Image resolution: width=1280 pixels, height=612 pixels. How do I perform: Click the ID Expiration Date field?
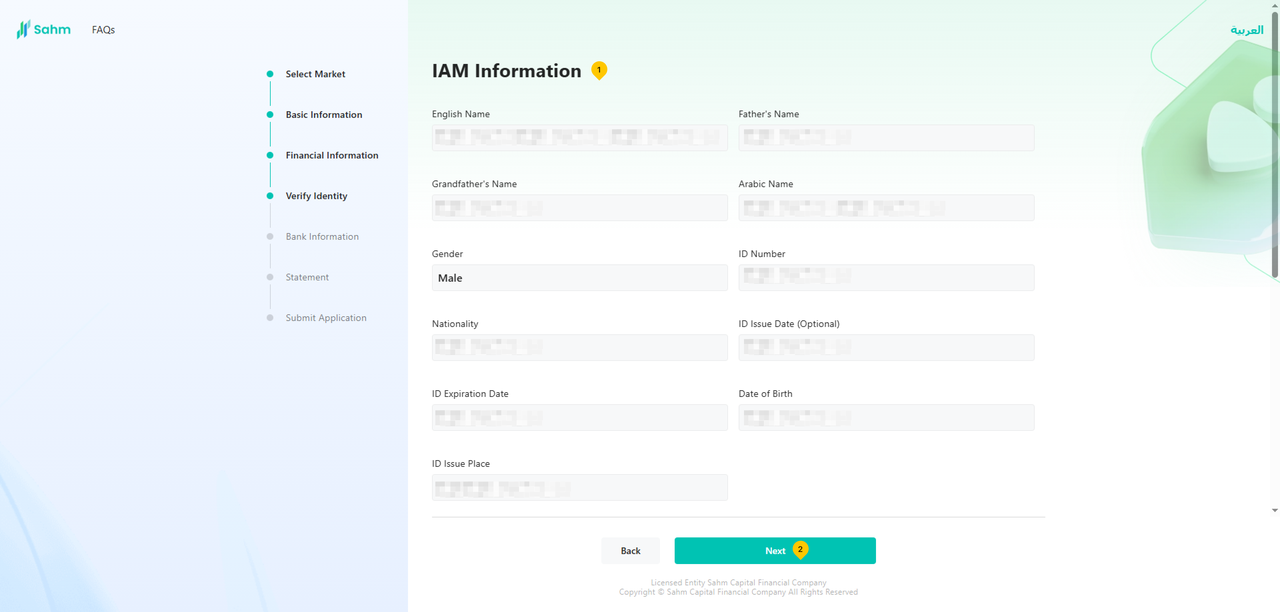tap(579, 418)
